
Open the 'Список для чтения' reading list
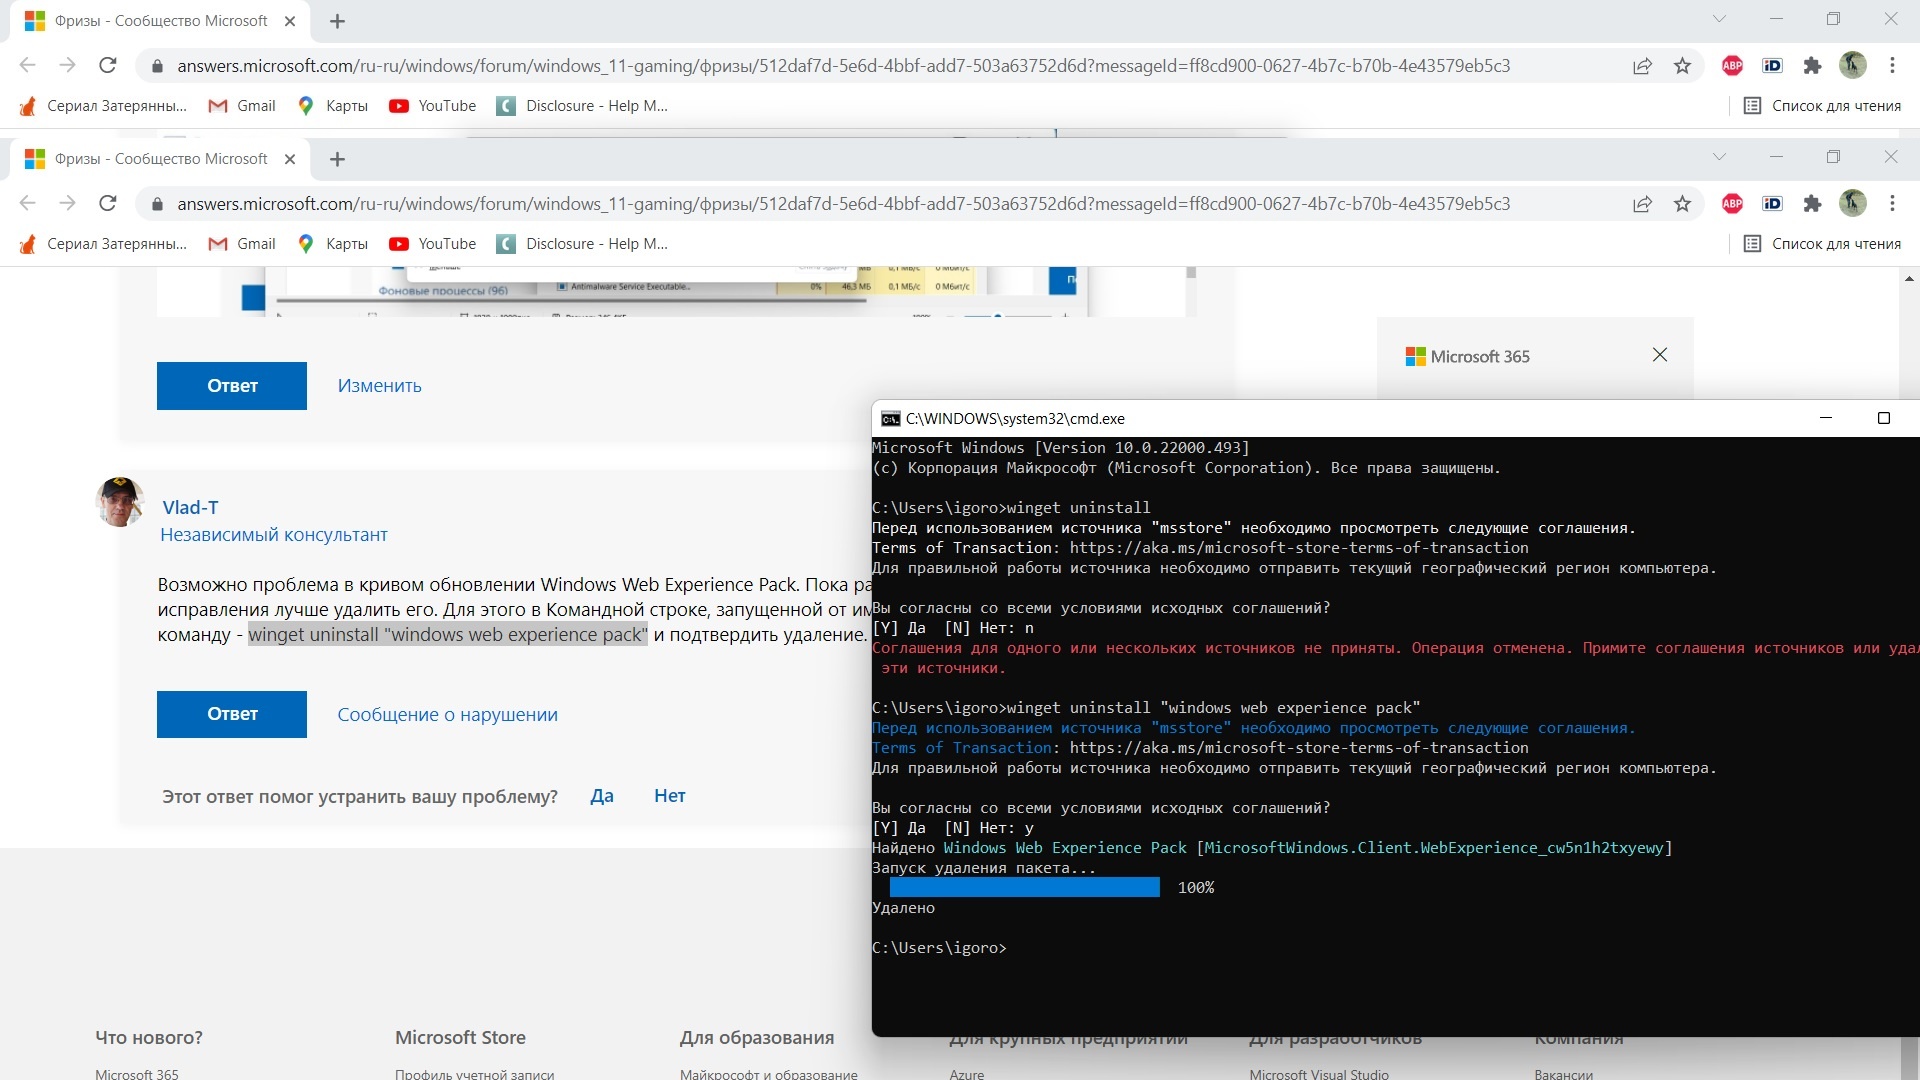pos(1824,105)
